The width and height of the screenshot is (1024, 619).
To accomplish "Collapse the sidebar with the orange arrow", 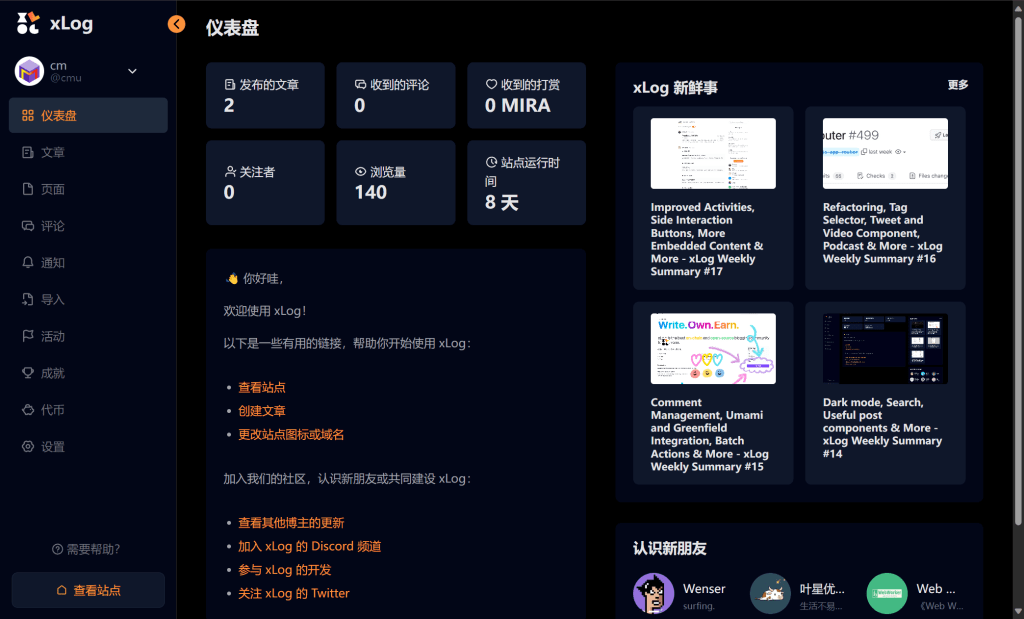I will [177, 24].
